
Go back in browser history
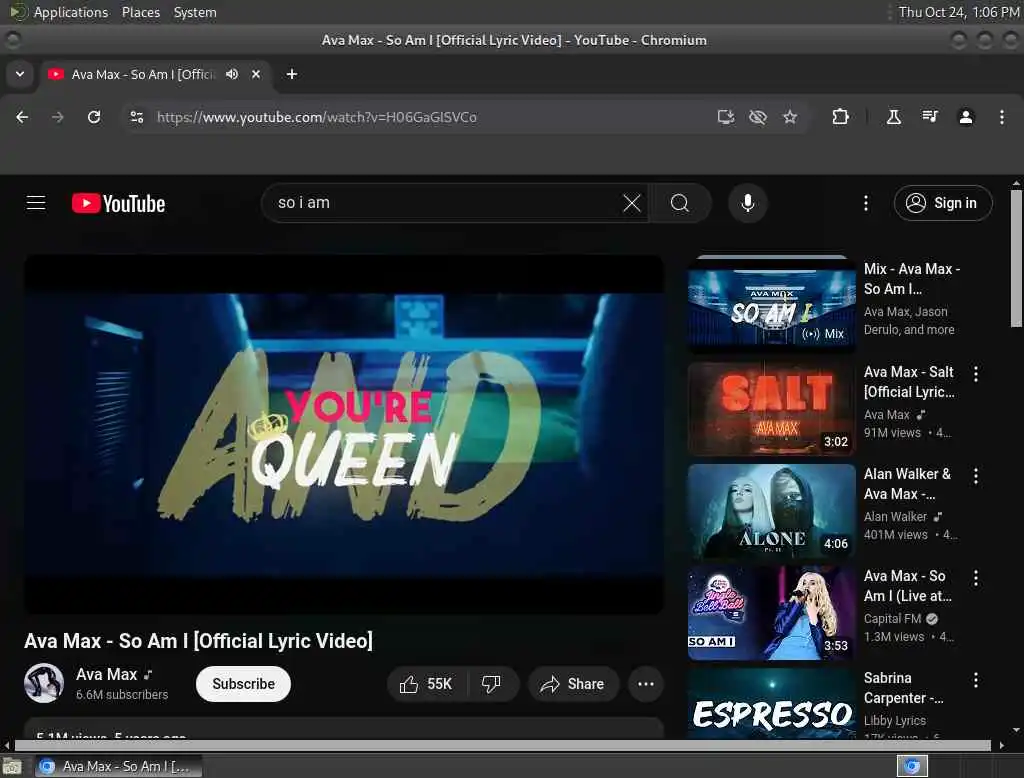pyautogui.click(x=22, y=117)
